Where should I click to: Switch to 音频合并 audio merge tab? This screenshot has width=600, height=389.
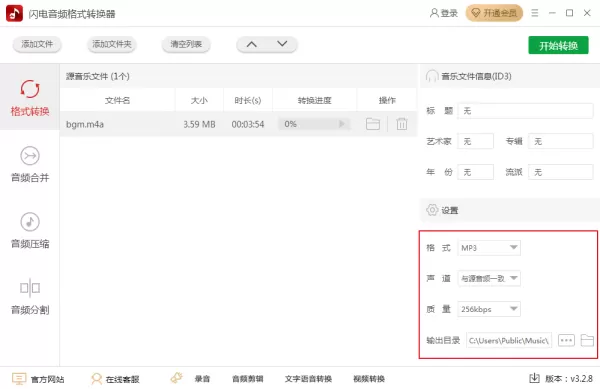30,164
